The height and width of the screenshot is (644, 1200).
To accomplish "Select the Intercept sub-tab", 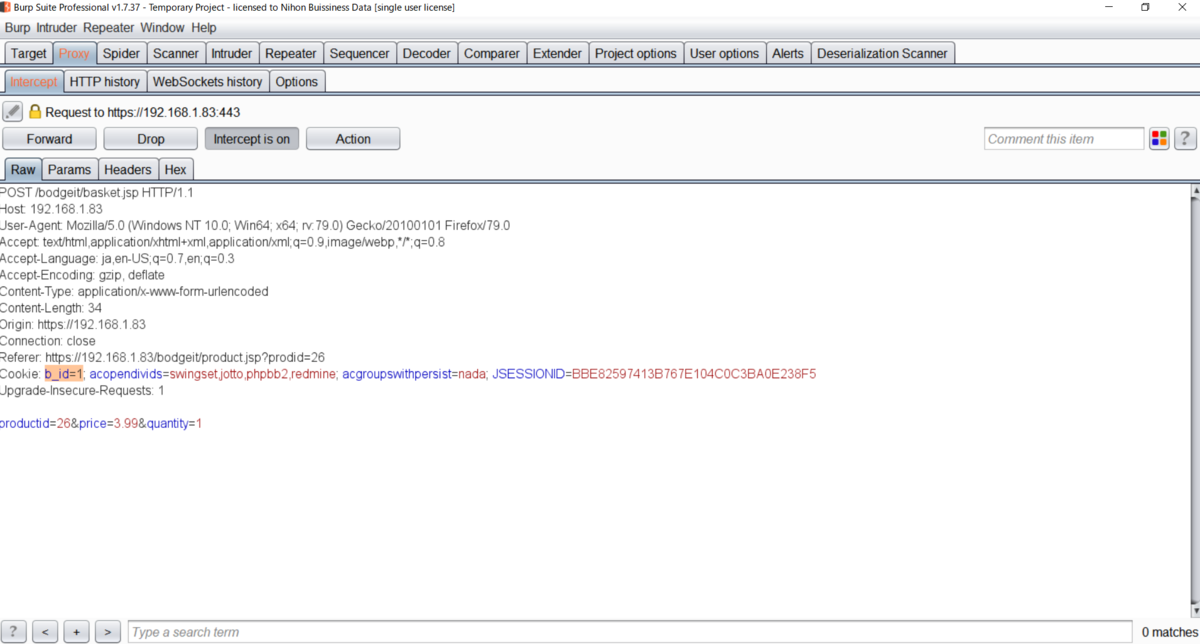I will point(34,81).
